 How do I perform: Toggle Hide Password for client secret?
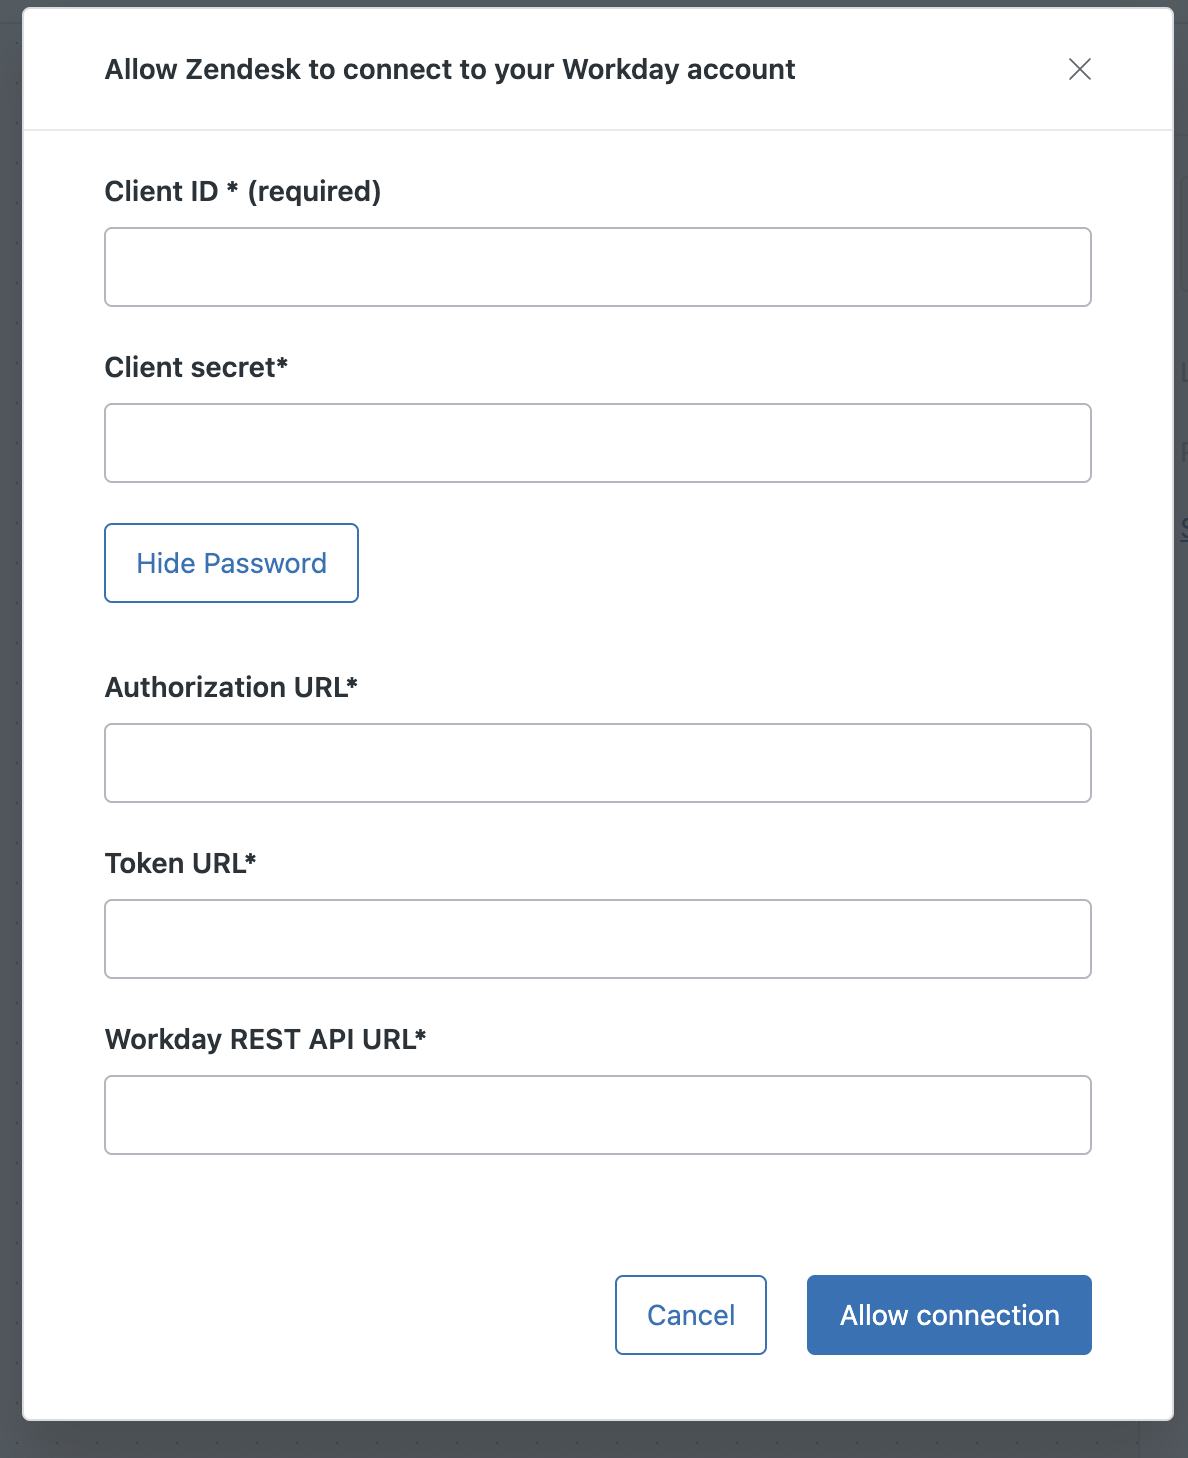pyautogui.click(x=231, y=563)
